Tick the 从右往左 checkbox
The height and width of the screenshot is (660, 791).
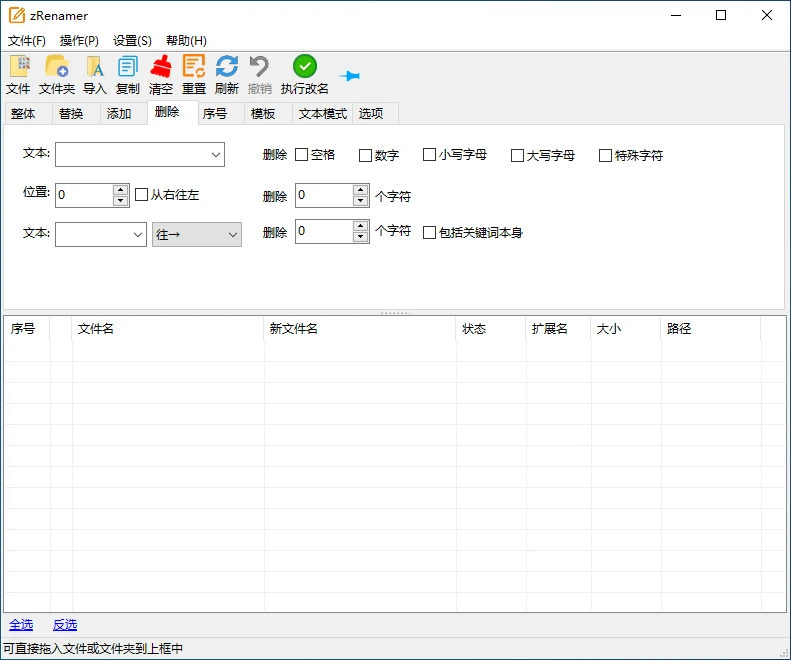tap(141, 195)
